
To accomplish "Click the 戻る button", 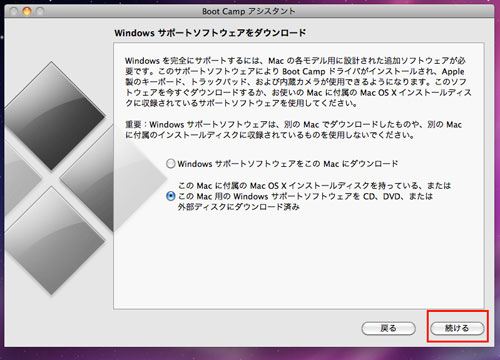I will click(388, 328).
